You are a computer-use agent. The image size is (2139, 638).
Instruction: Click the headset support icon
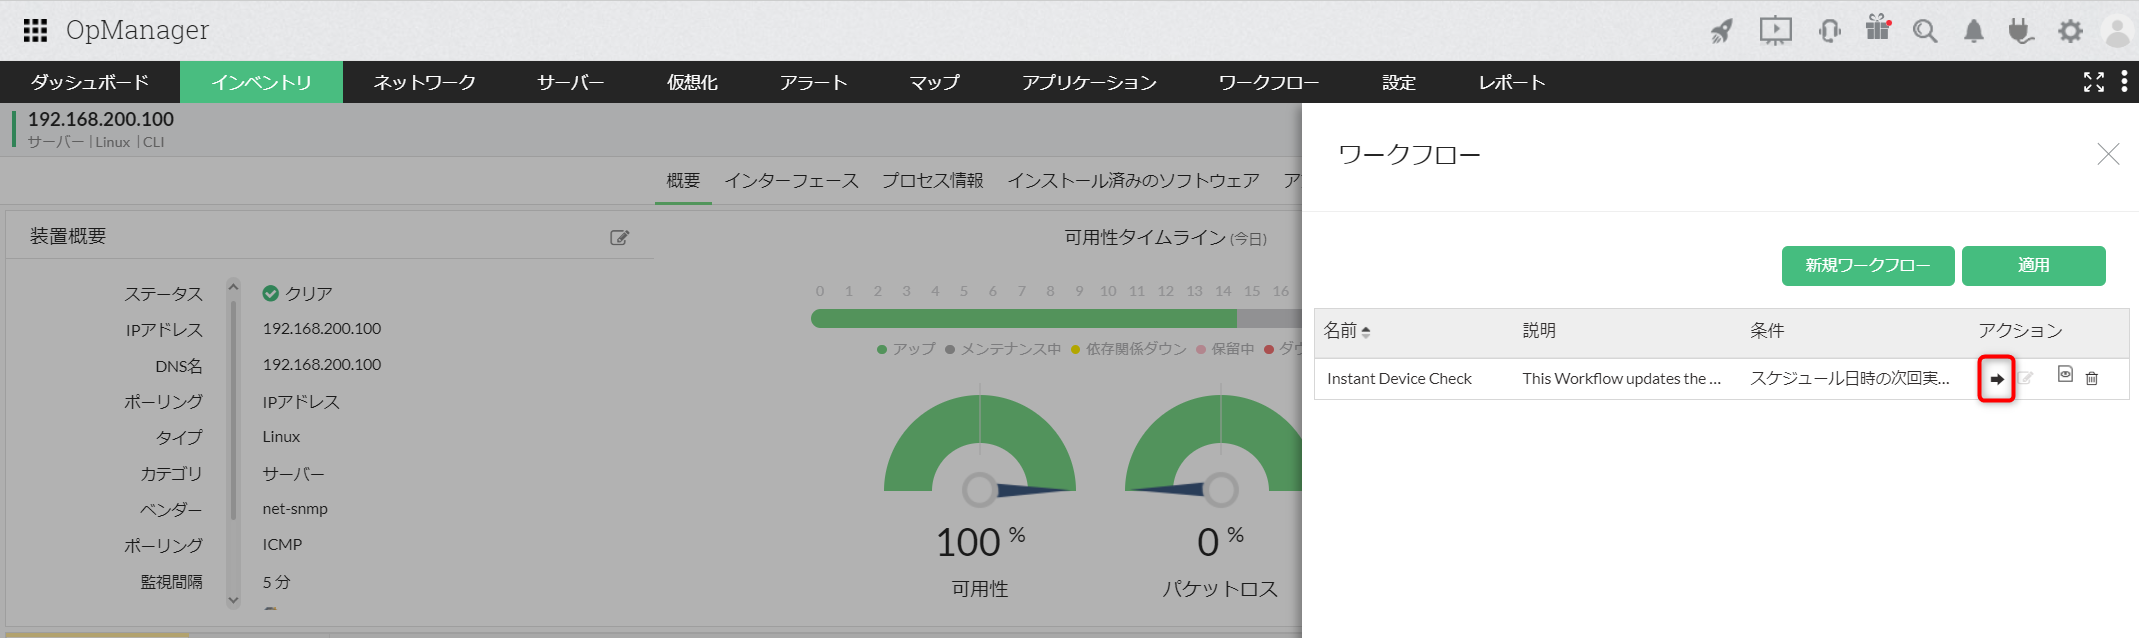(x=1829, y=31)
